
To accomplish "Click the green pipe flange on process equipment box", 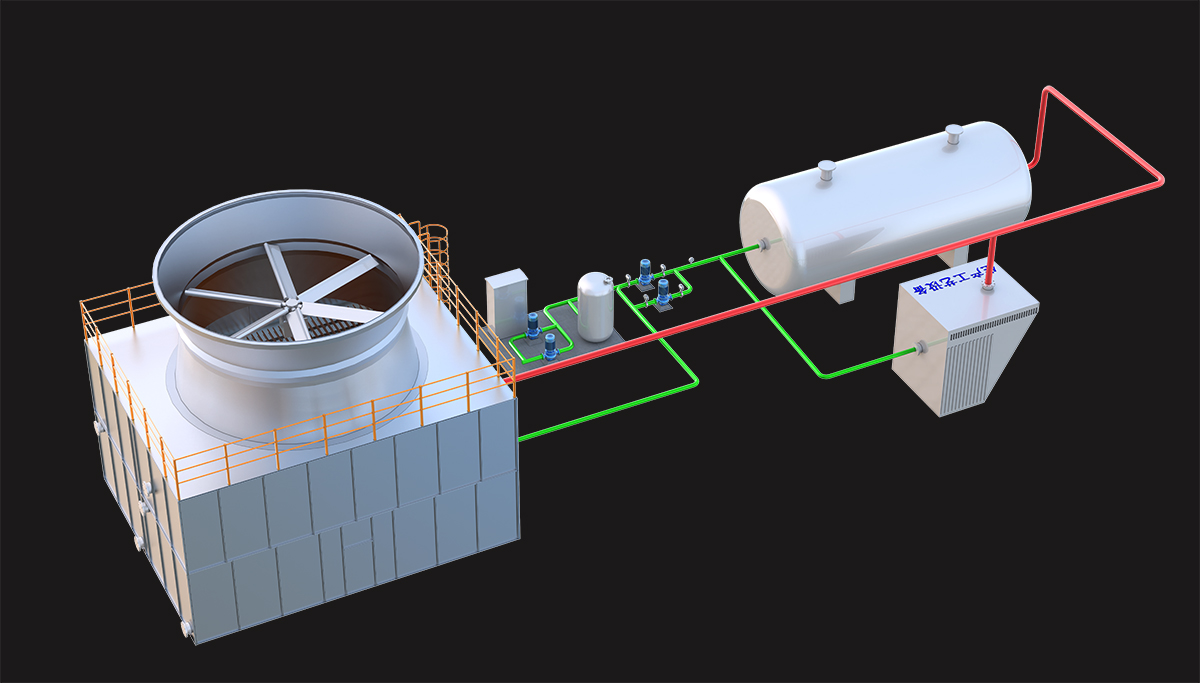I will [918, 350].
